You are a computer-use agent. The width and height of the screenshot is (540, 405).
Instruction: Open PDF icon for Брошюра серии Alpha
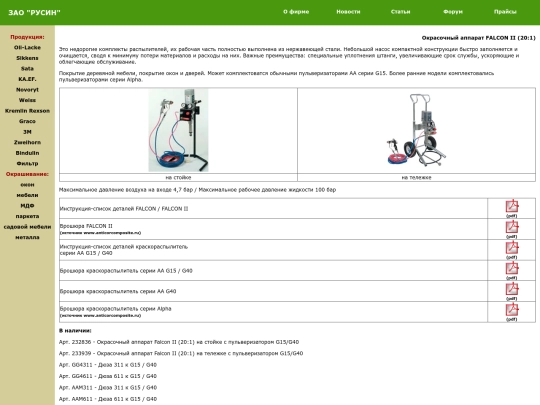(x=512, y=309)
